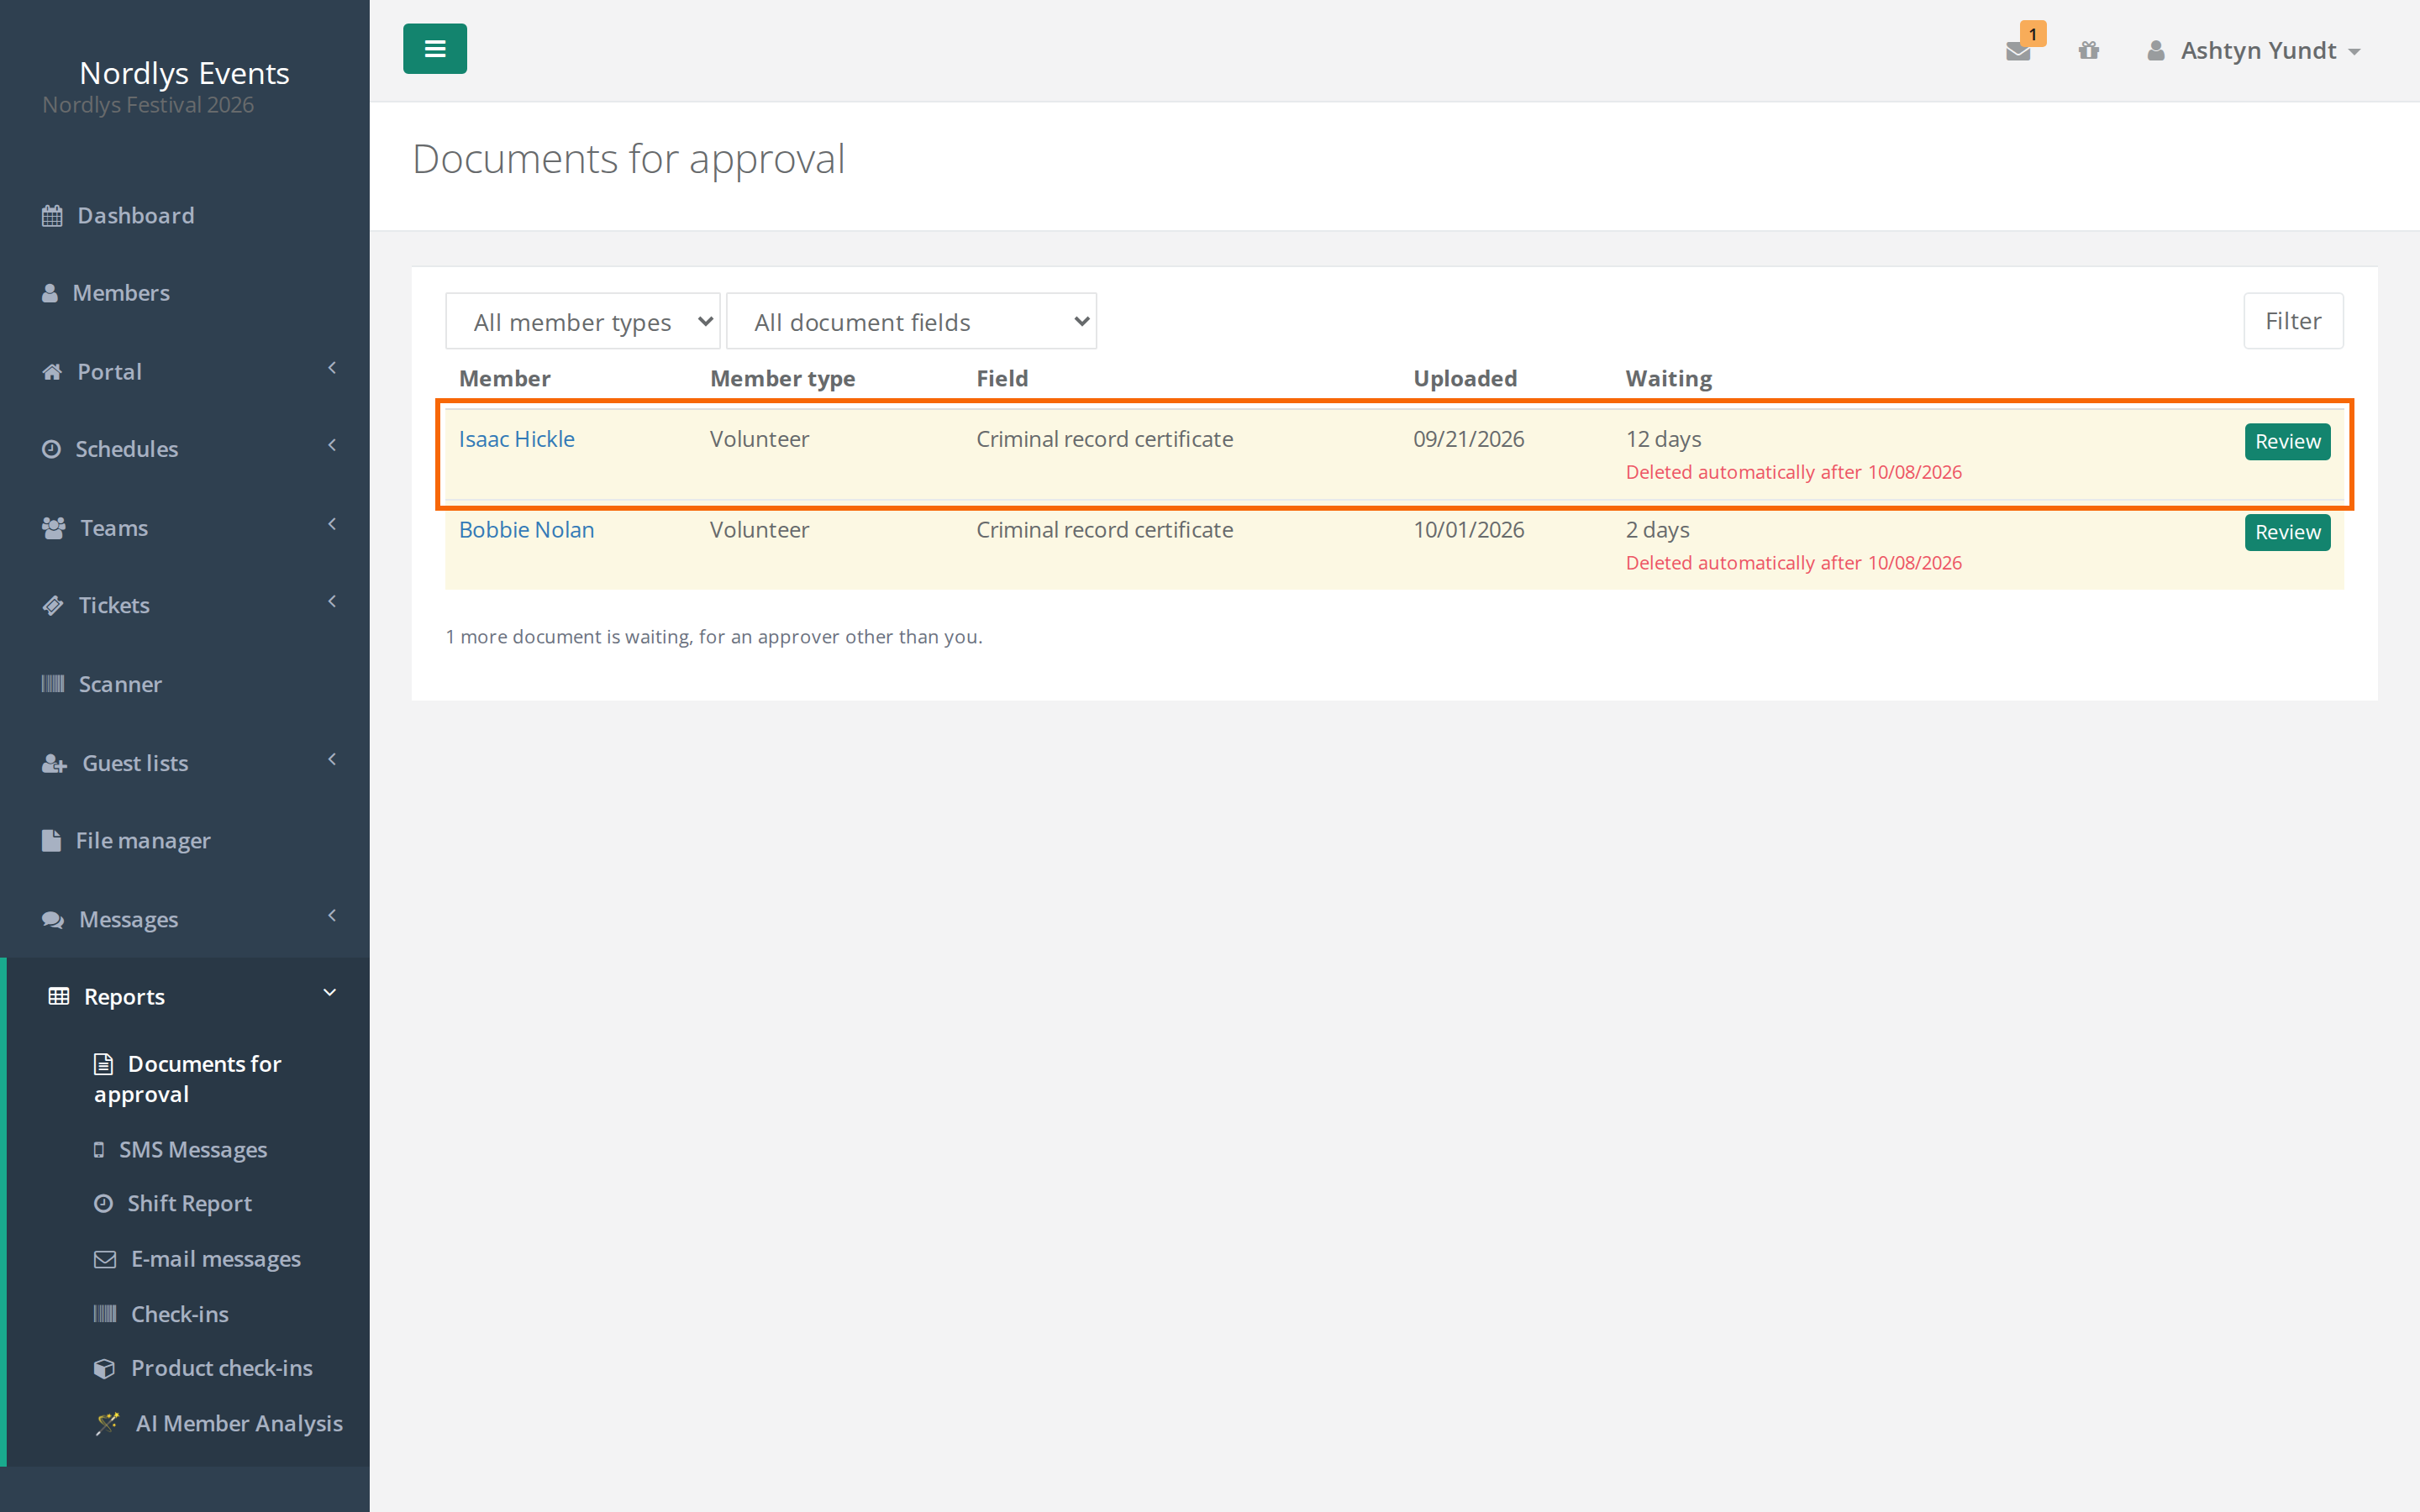Toggle the sidebar with the hamburger button
The height and width of the screenshot is (1512, 2420).
[x=435, y=49]
